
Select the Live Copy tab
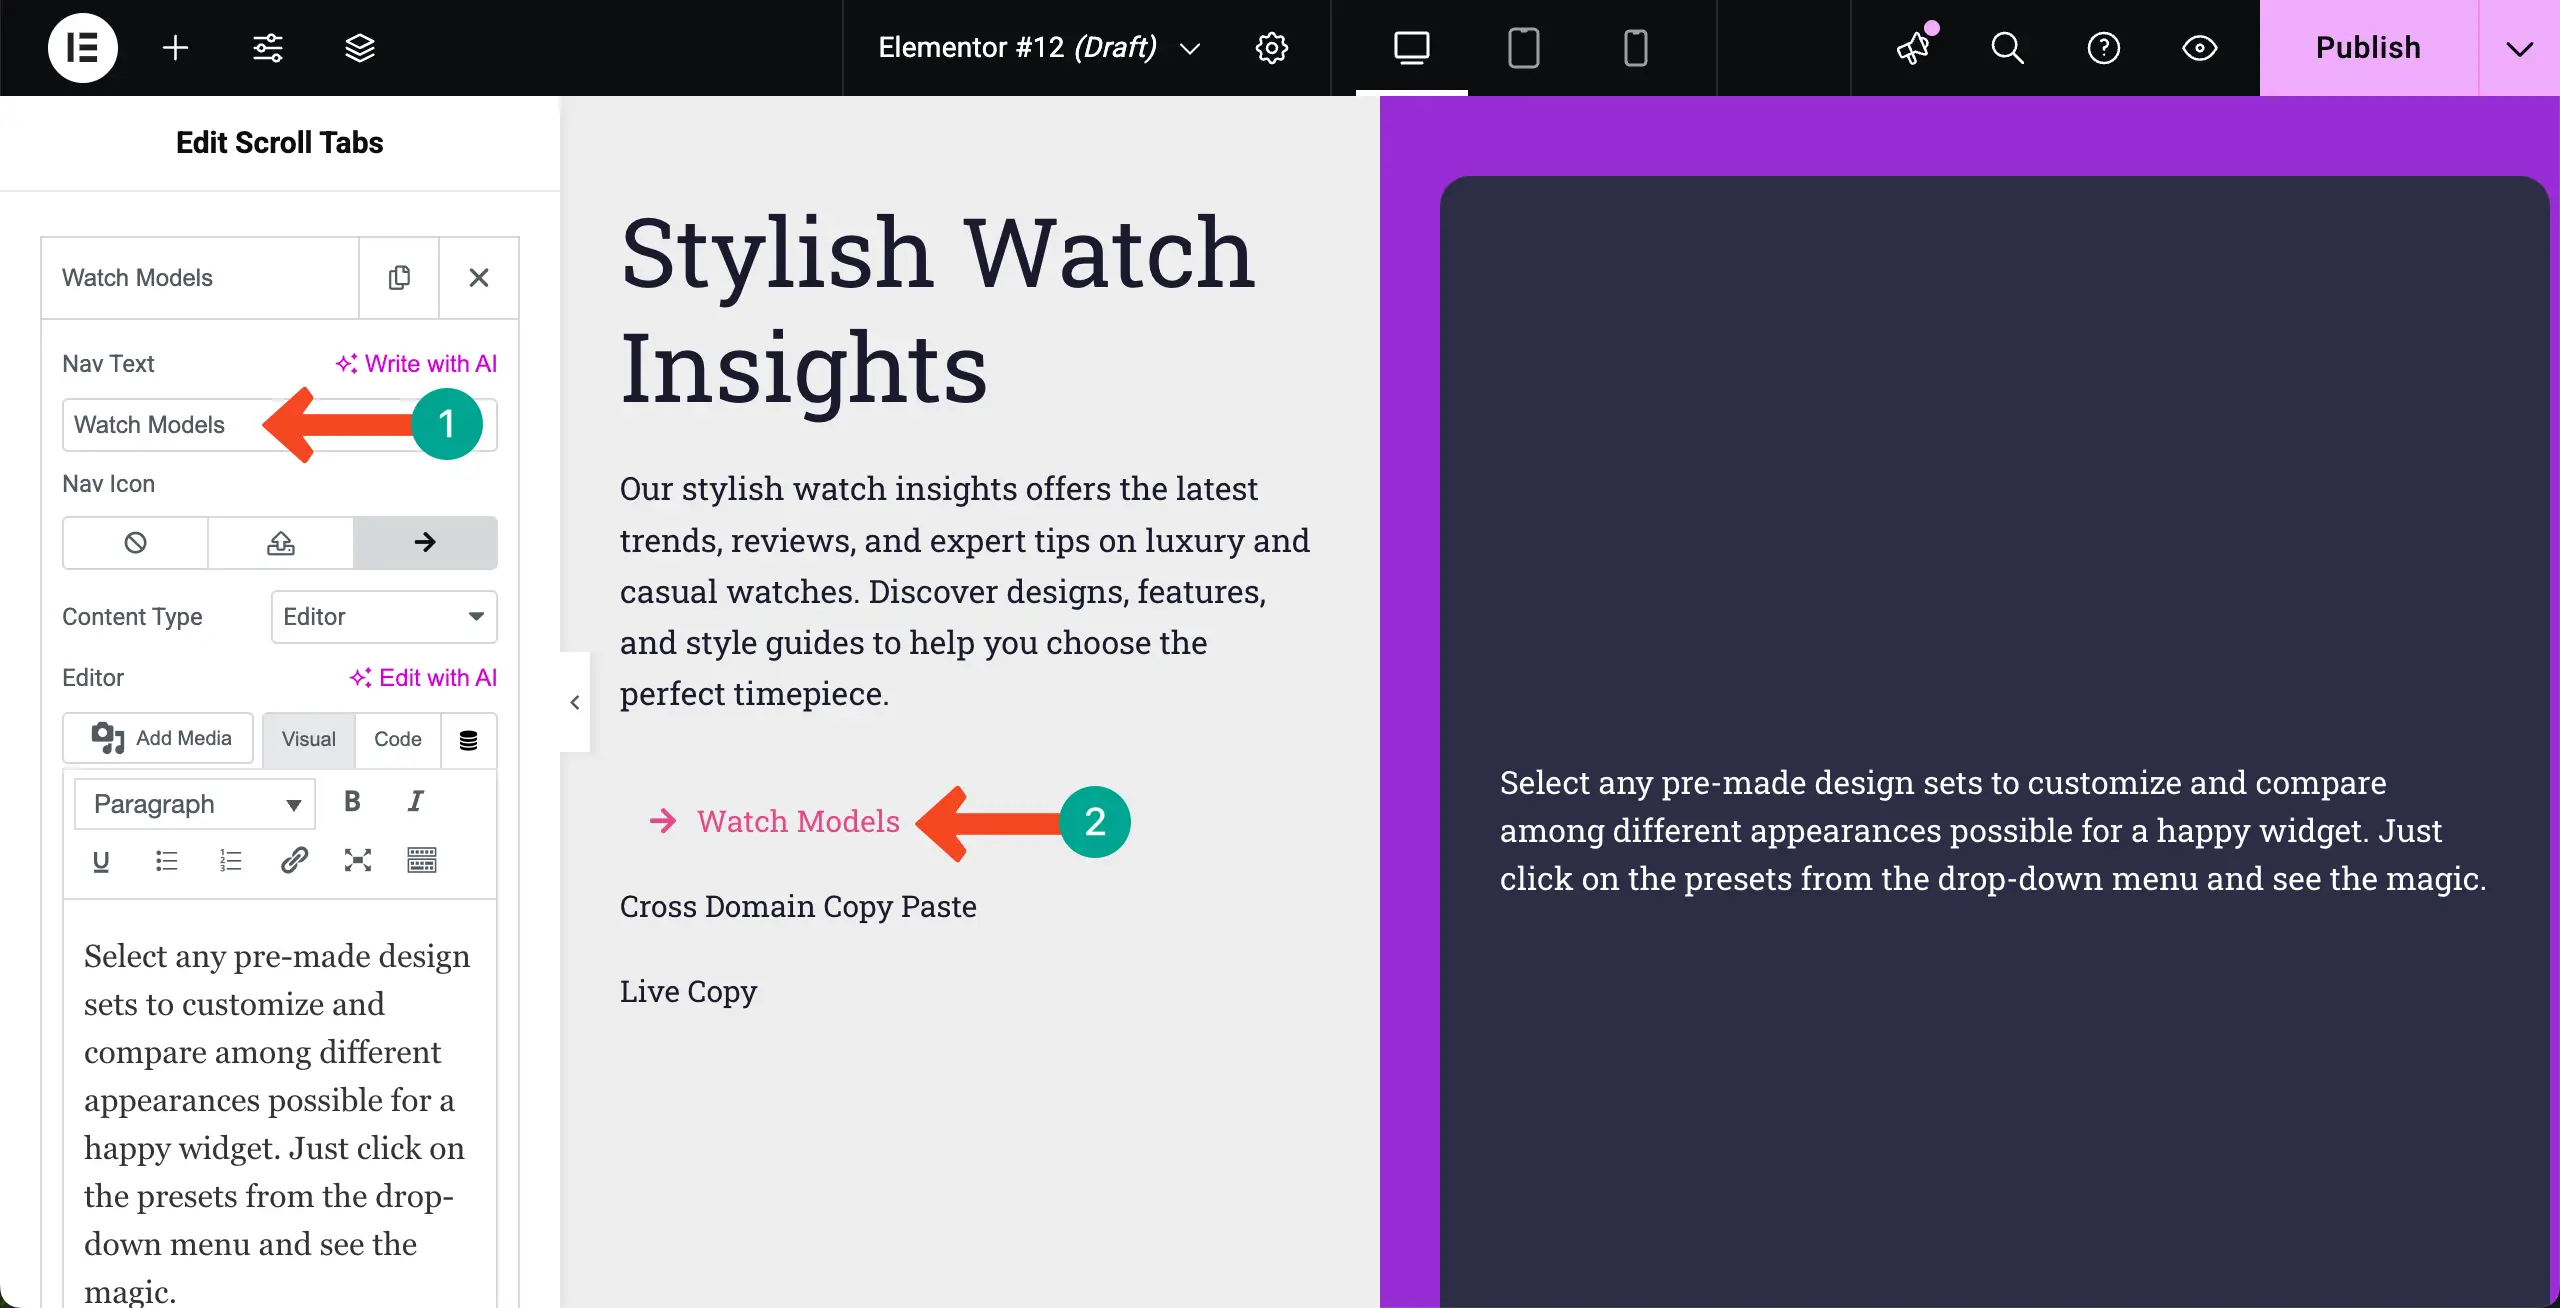click(688, 992)
